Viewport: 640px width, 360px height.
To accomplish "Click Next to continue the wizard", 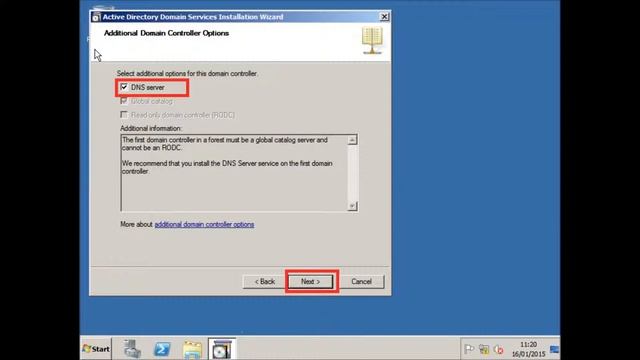I will (x=311, y=281).
